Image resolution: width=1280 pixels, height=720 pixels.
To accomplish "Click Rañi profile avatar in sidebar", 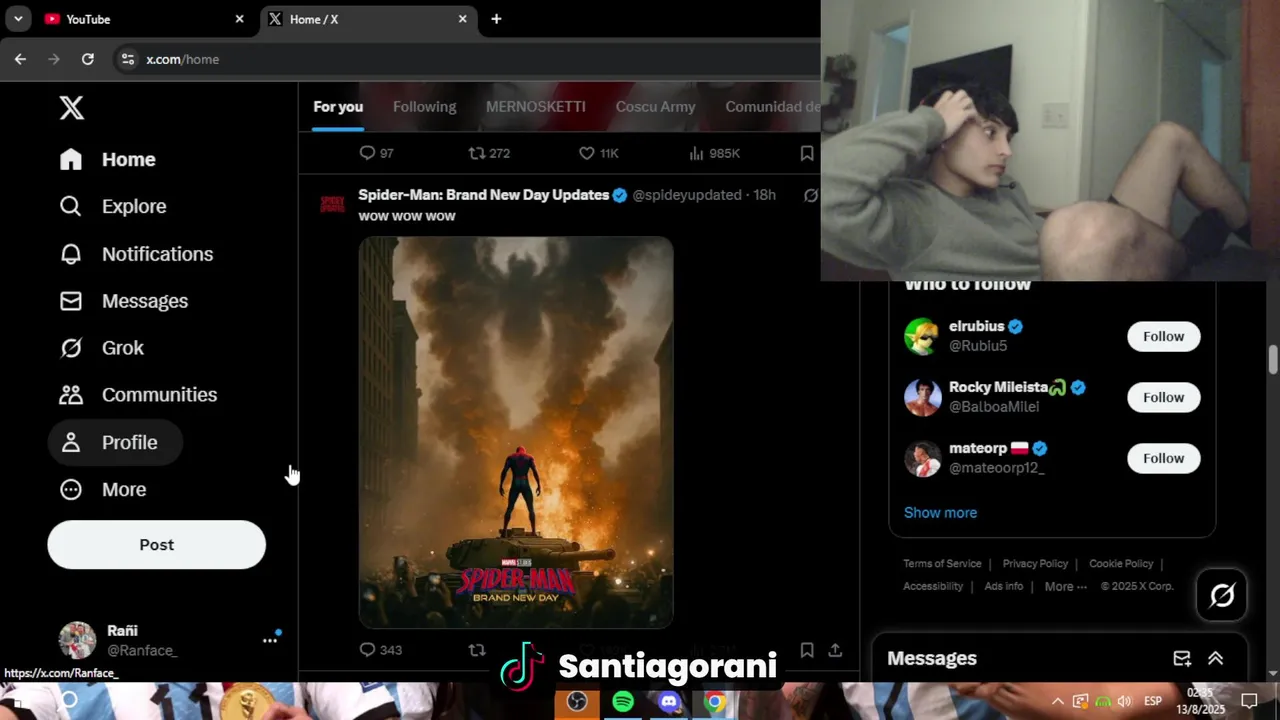I will point(77,640).
